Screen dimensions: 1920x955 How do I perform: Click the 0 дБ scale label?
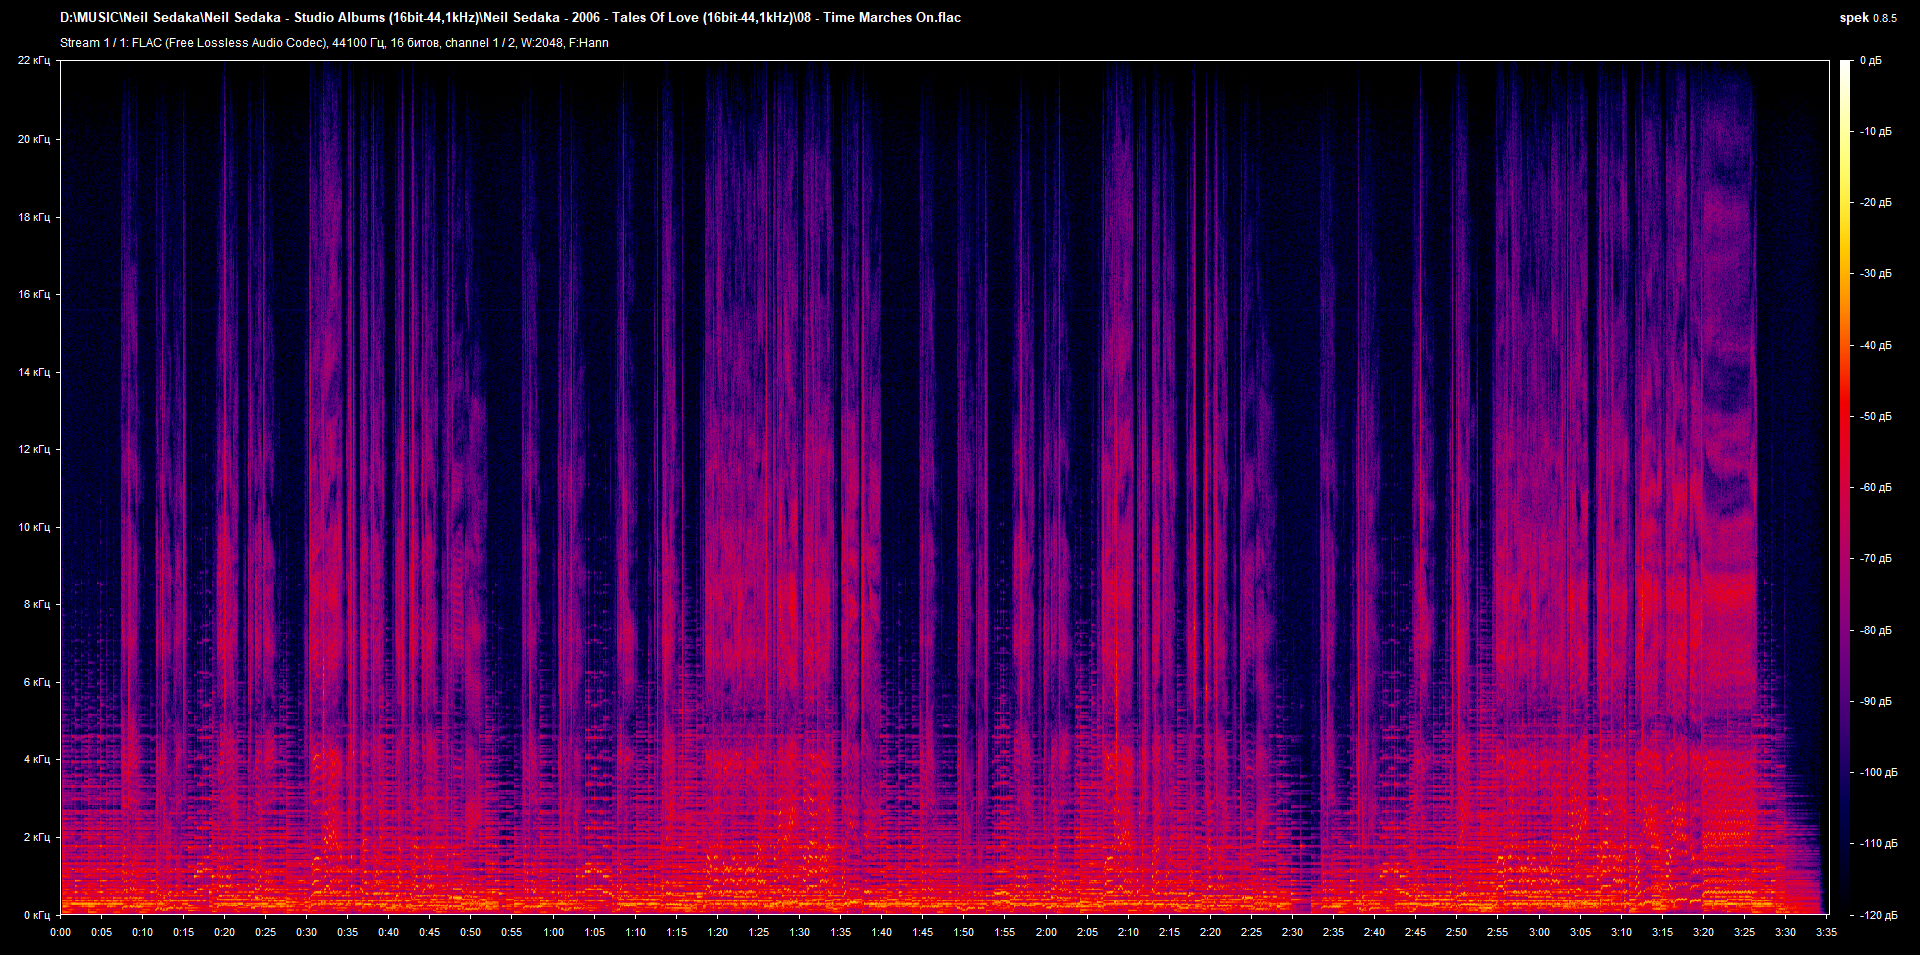pyautogui.click(x=1871, y=61)
